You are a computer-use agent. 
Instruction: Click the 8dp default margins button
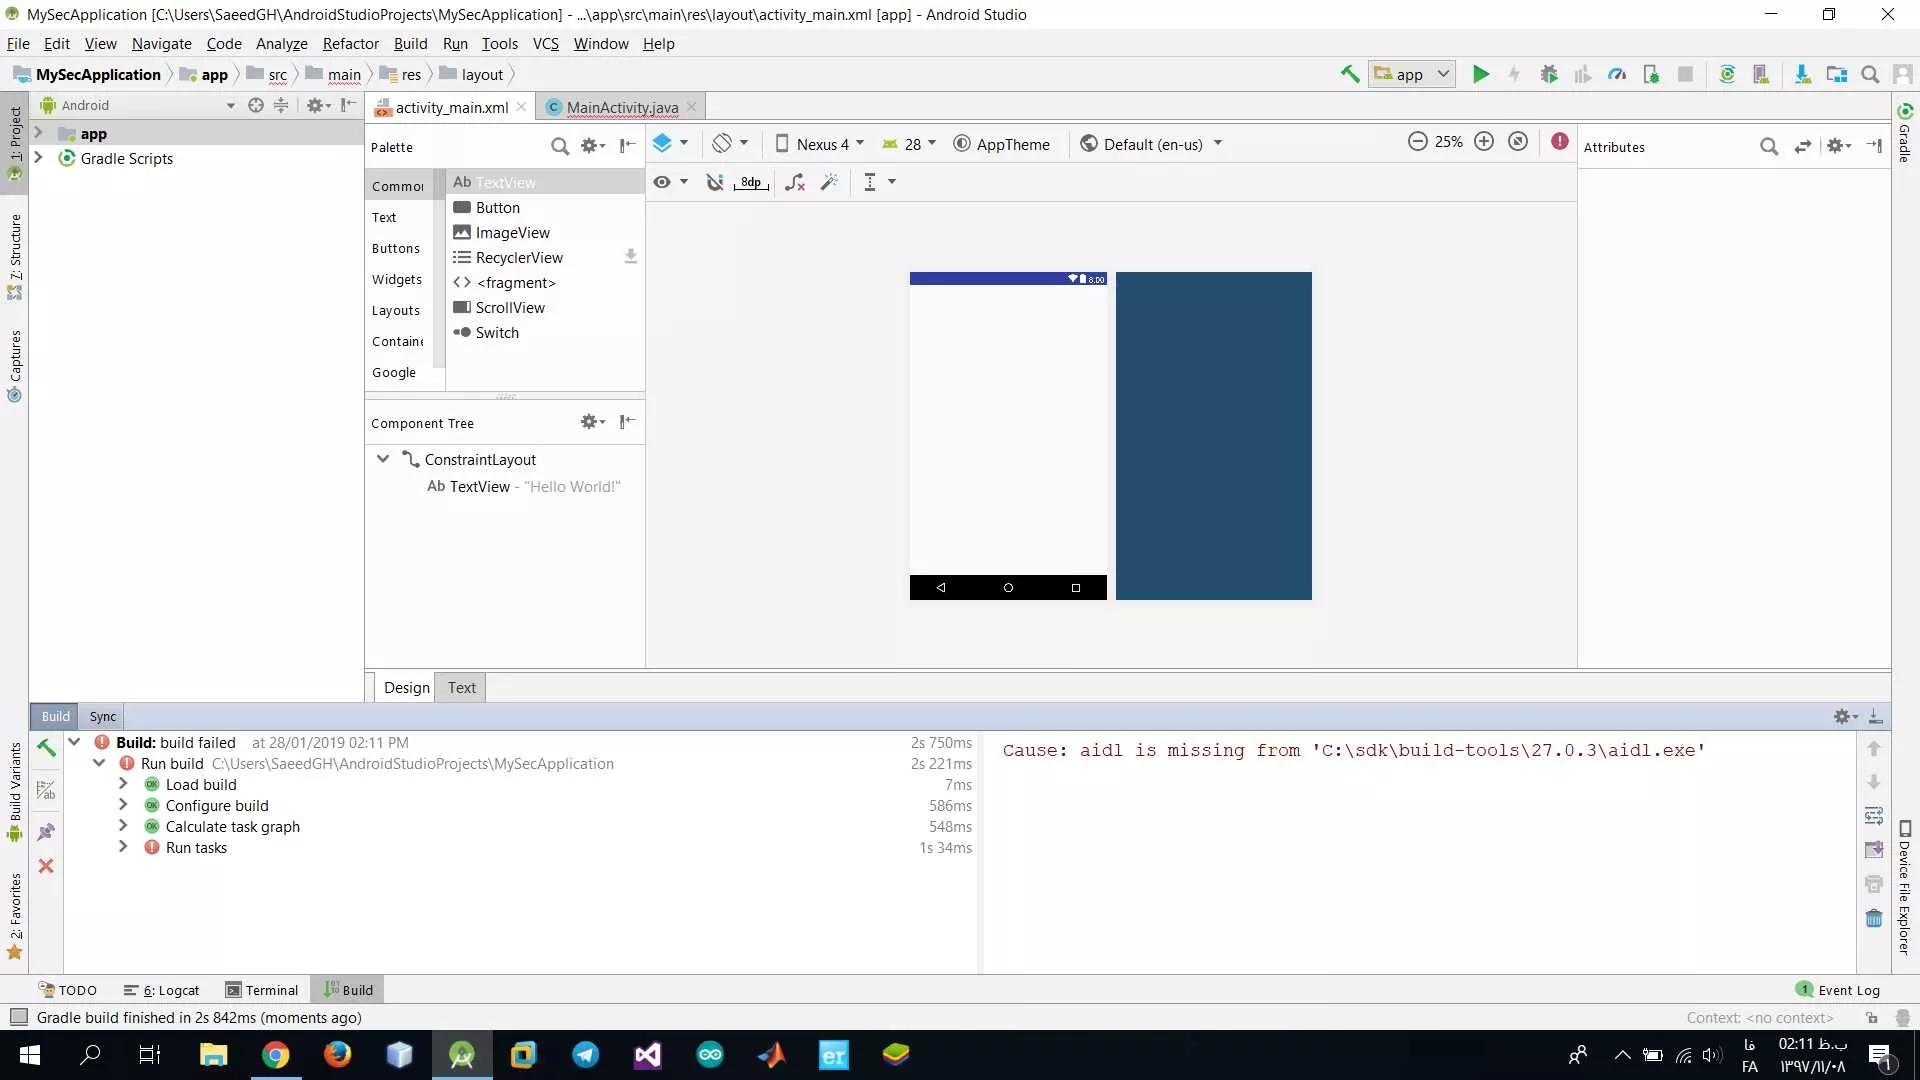(x=751, y=182)
